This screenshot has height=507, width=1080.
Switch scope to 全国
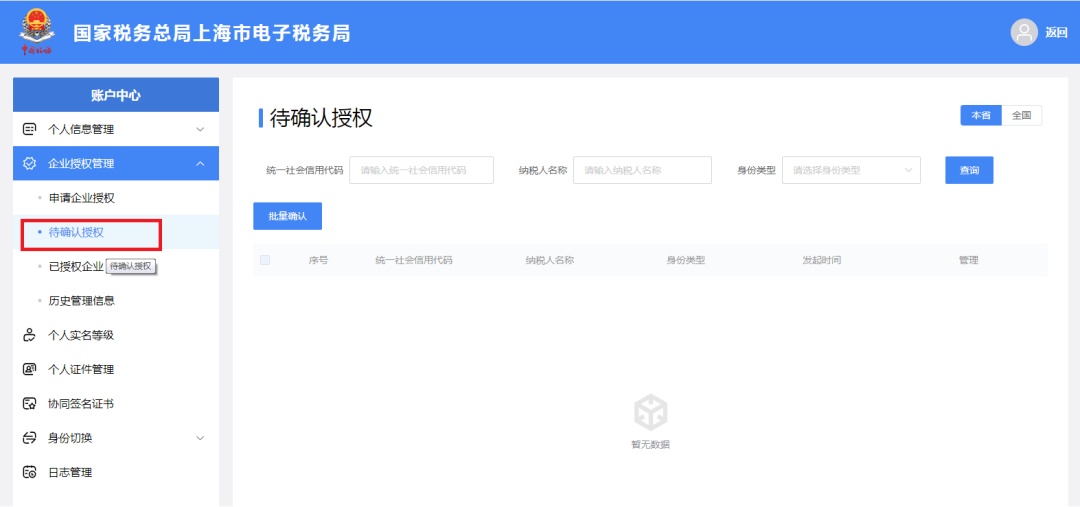pos(1021,115)
